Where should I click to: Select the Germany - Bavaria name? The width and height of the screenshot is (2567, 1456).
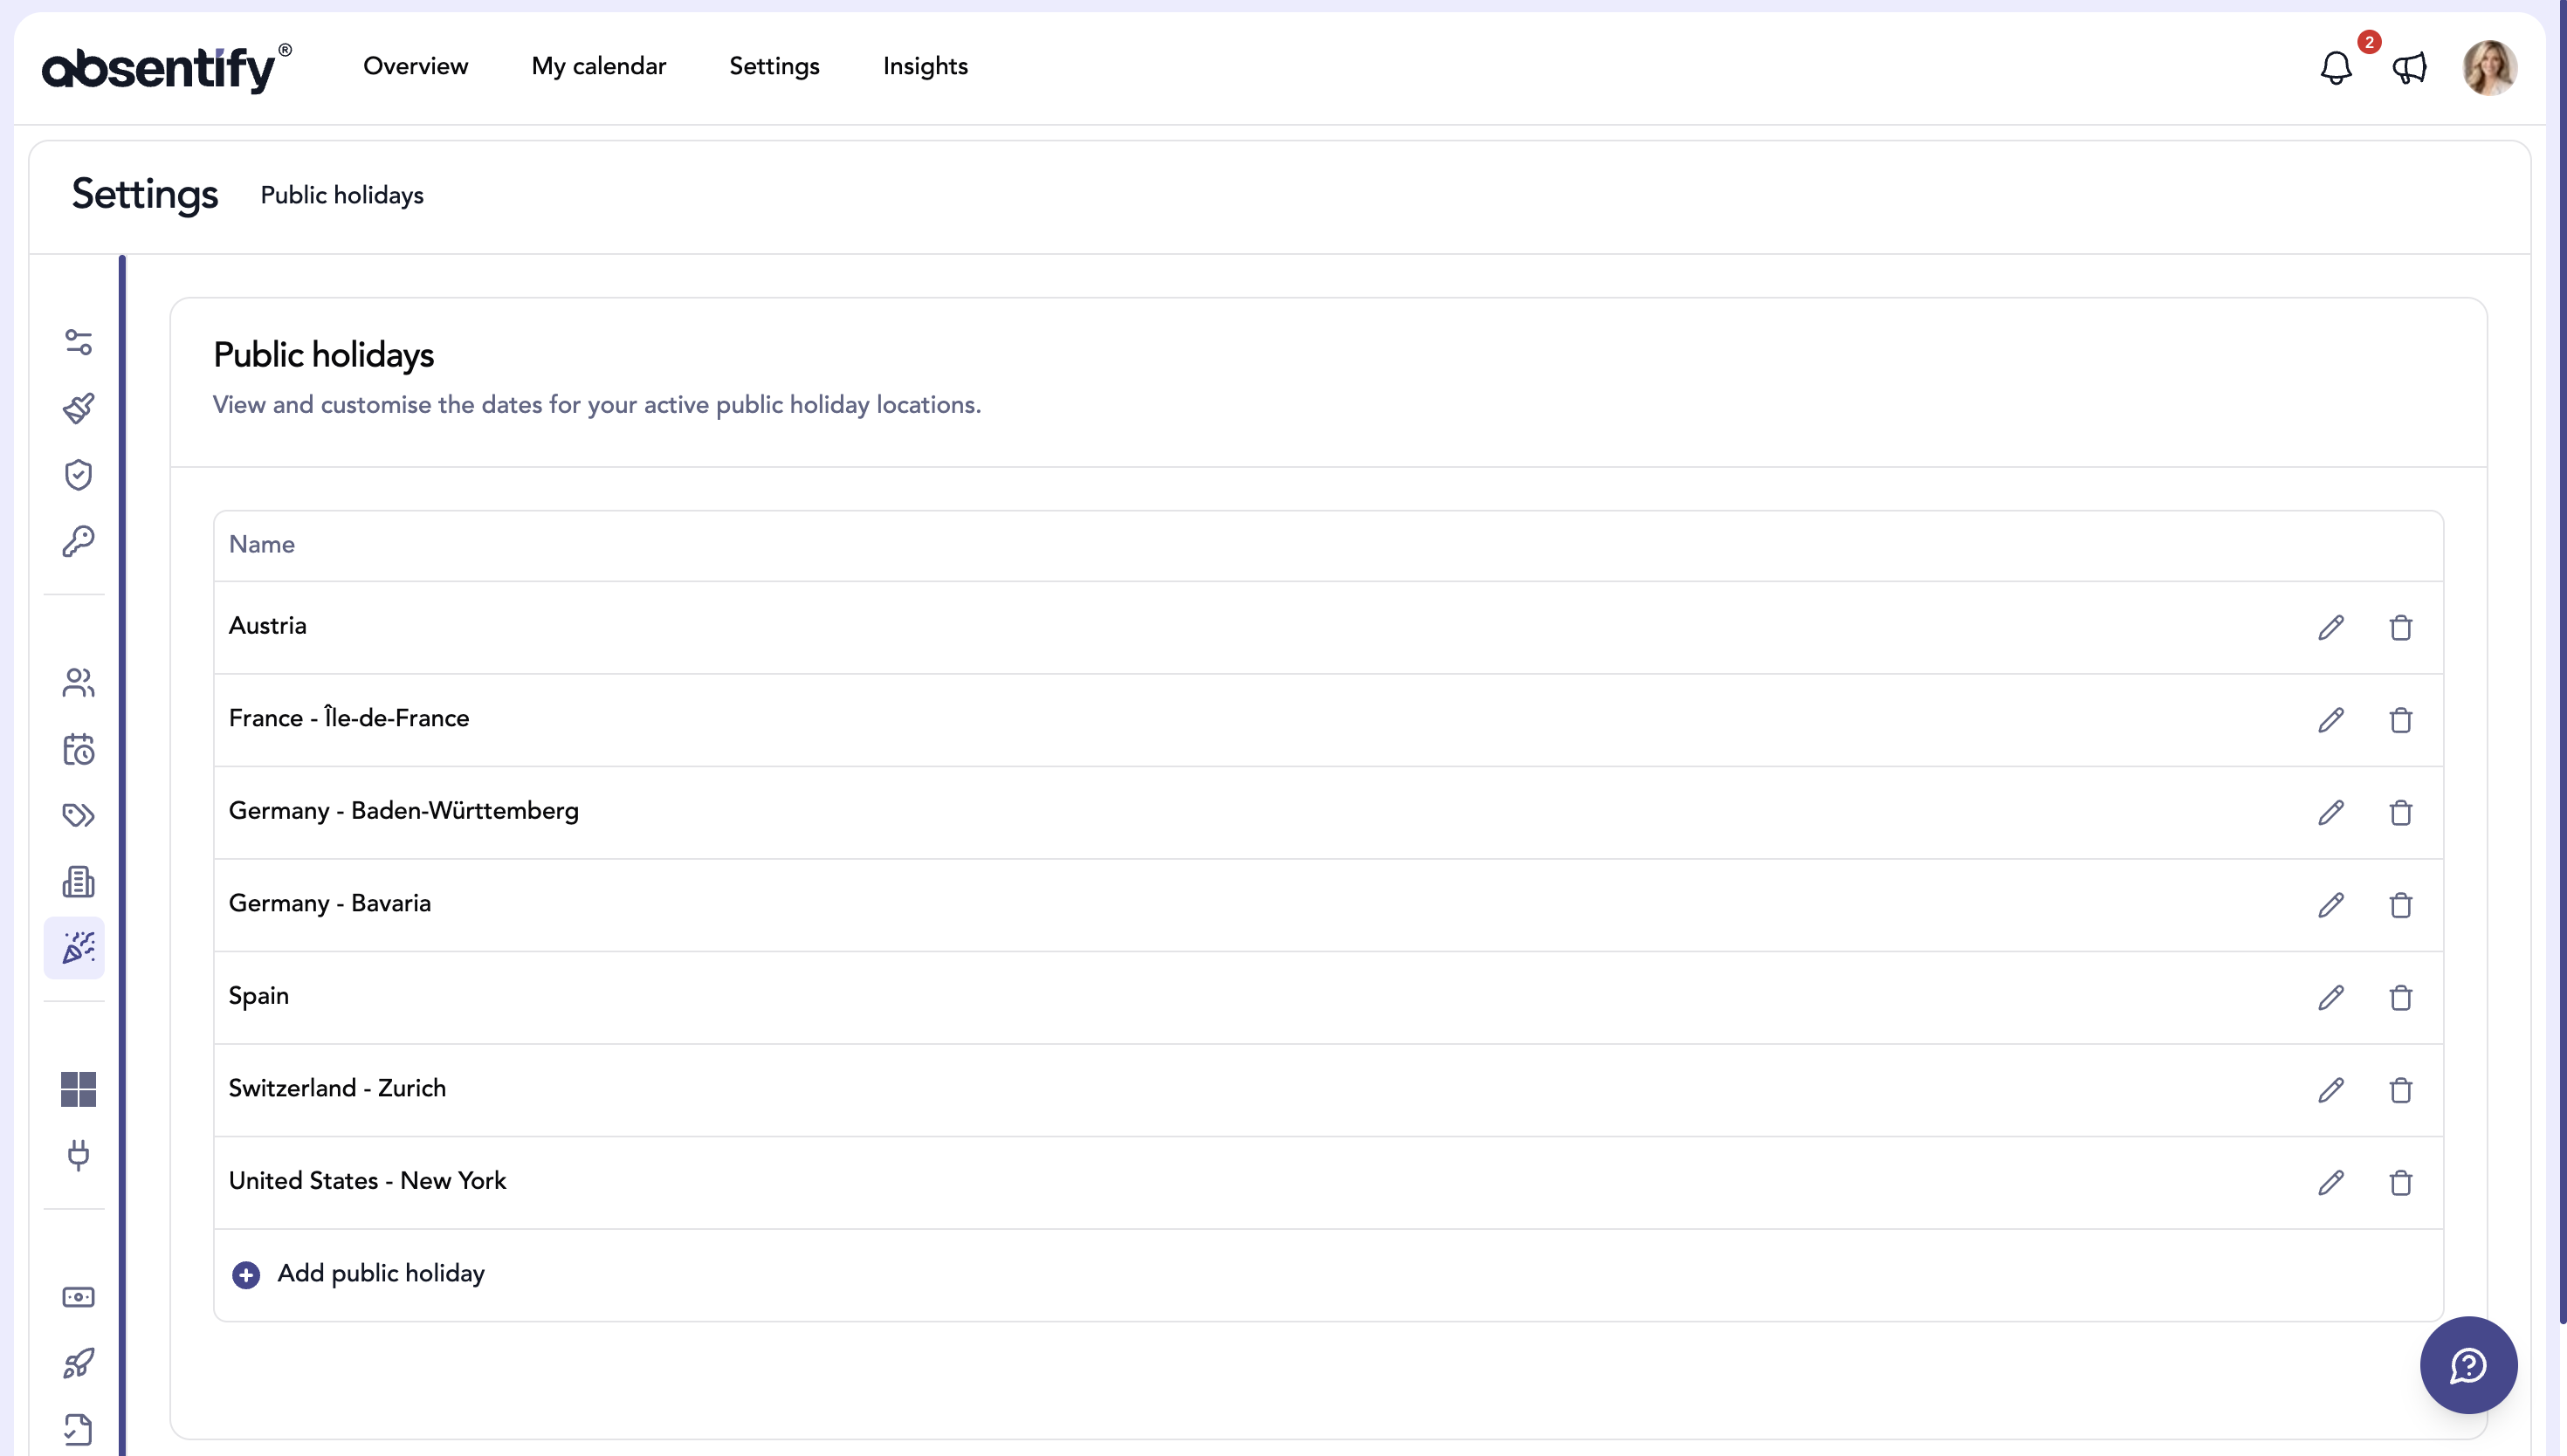click(x=330, y=903)
